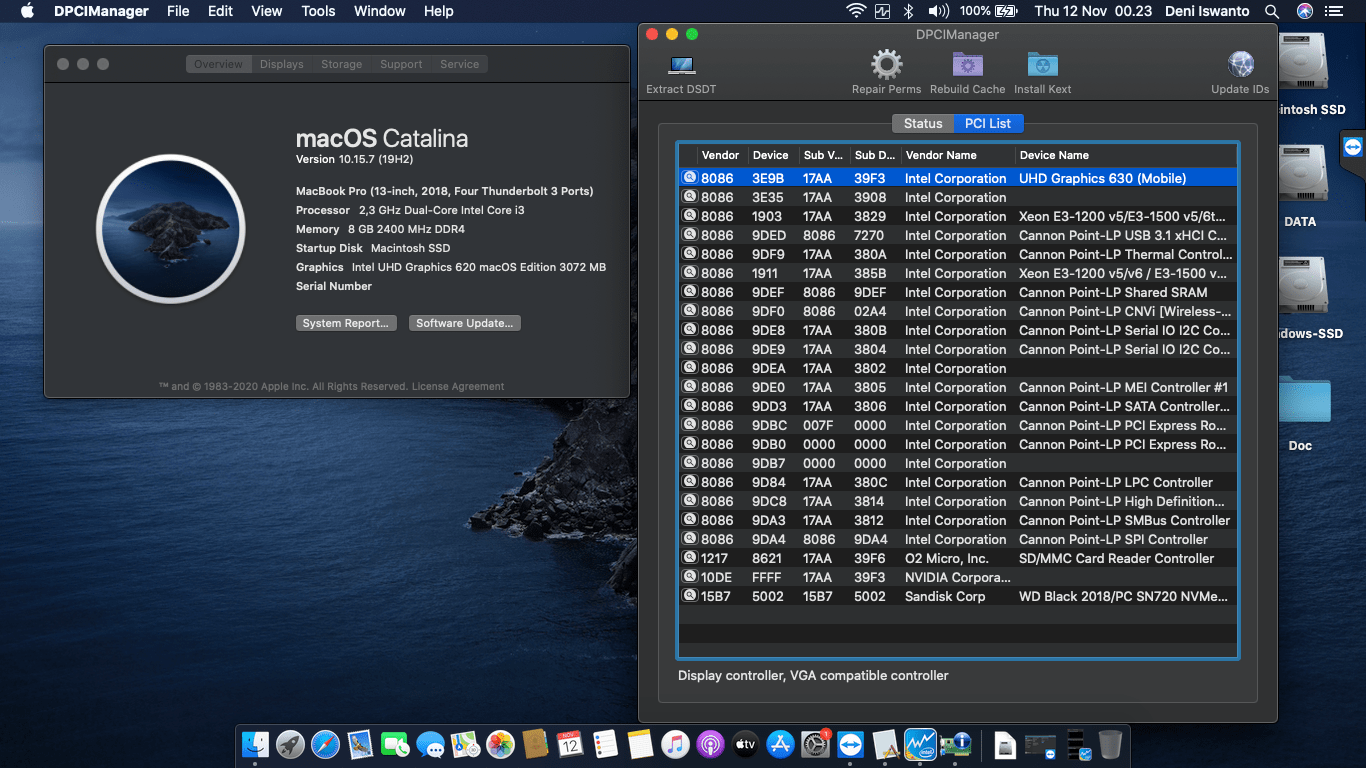Open Maps from the Dock
This screenshot has height=768, width=1366.
465,744
